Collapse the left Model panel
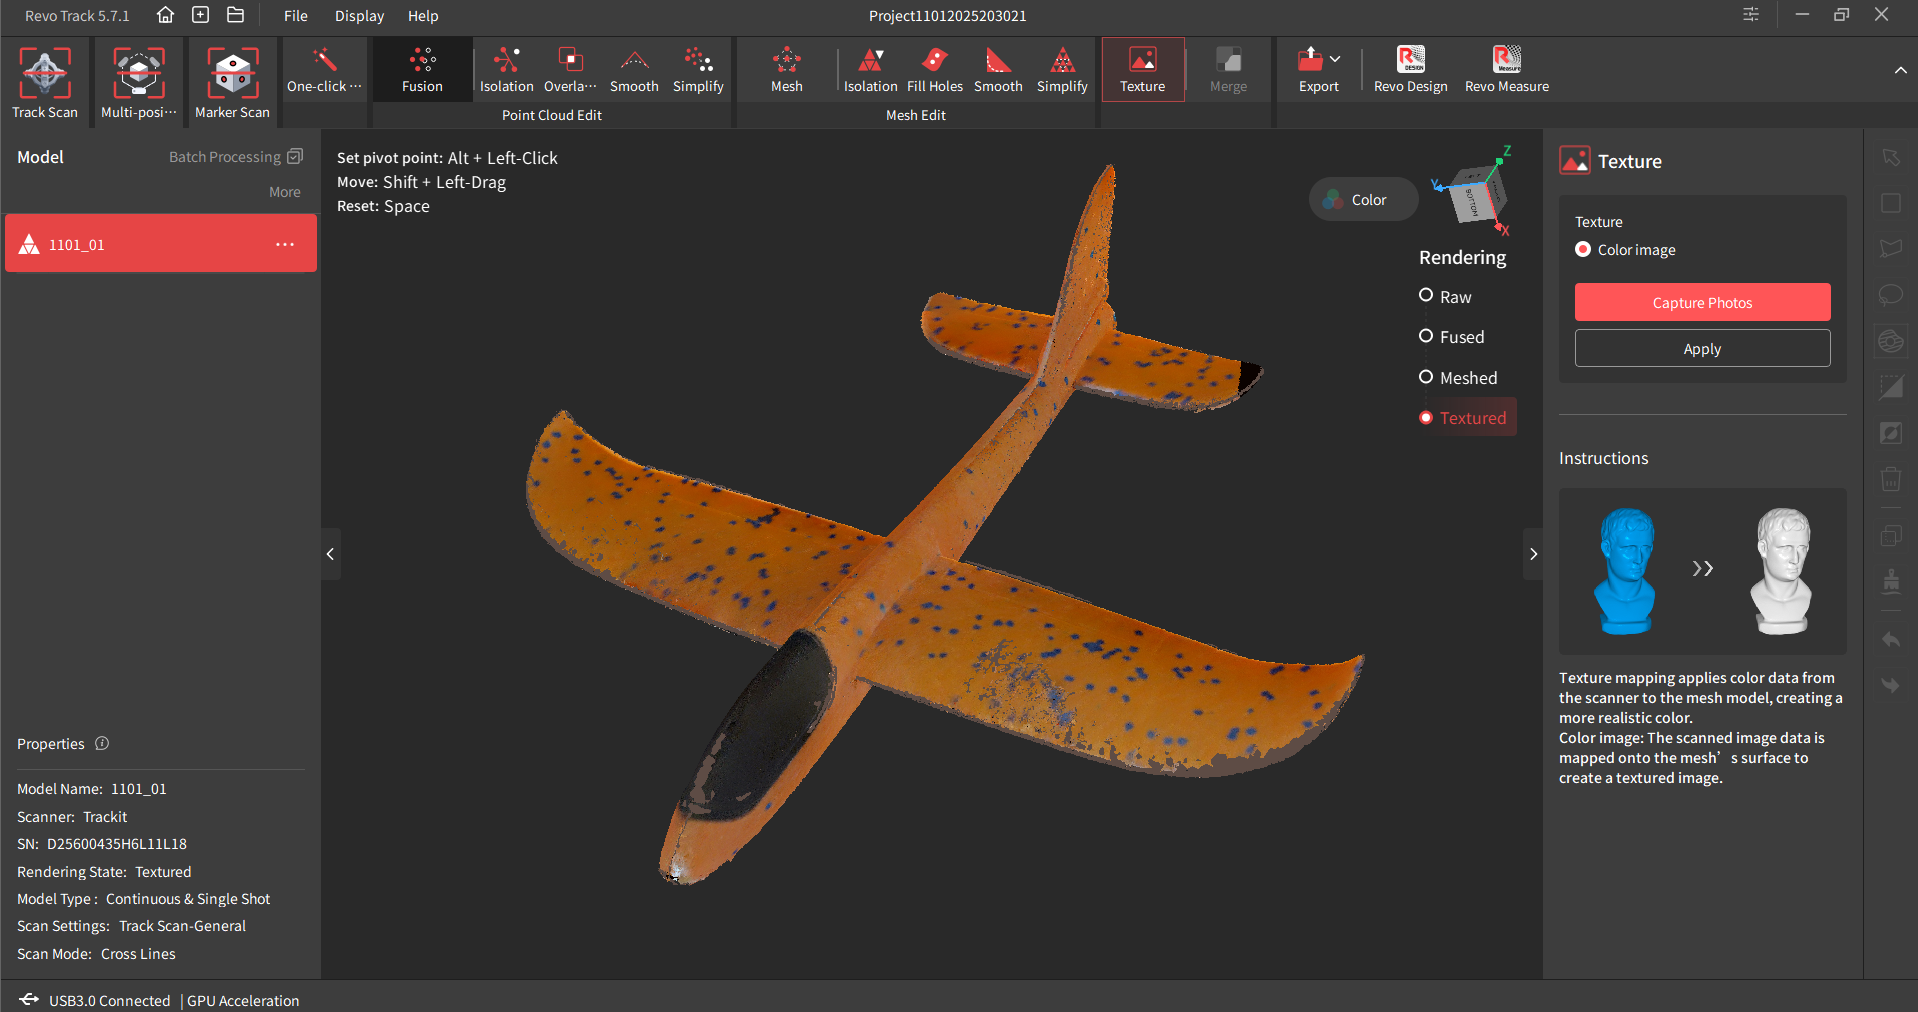 330,554
